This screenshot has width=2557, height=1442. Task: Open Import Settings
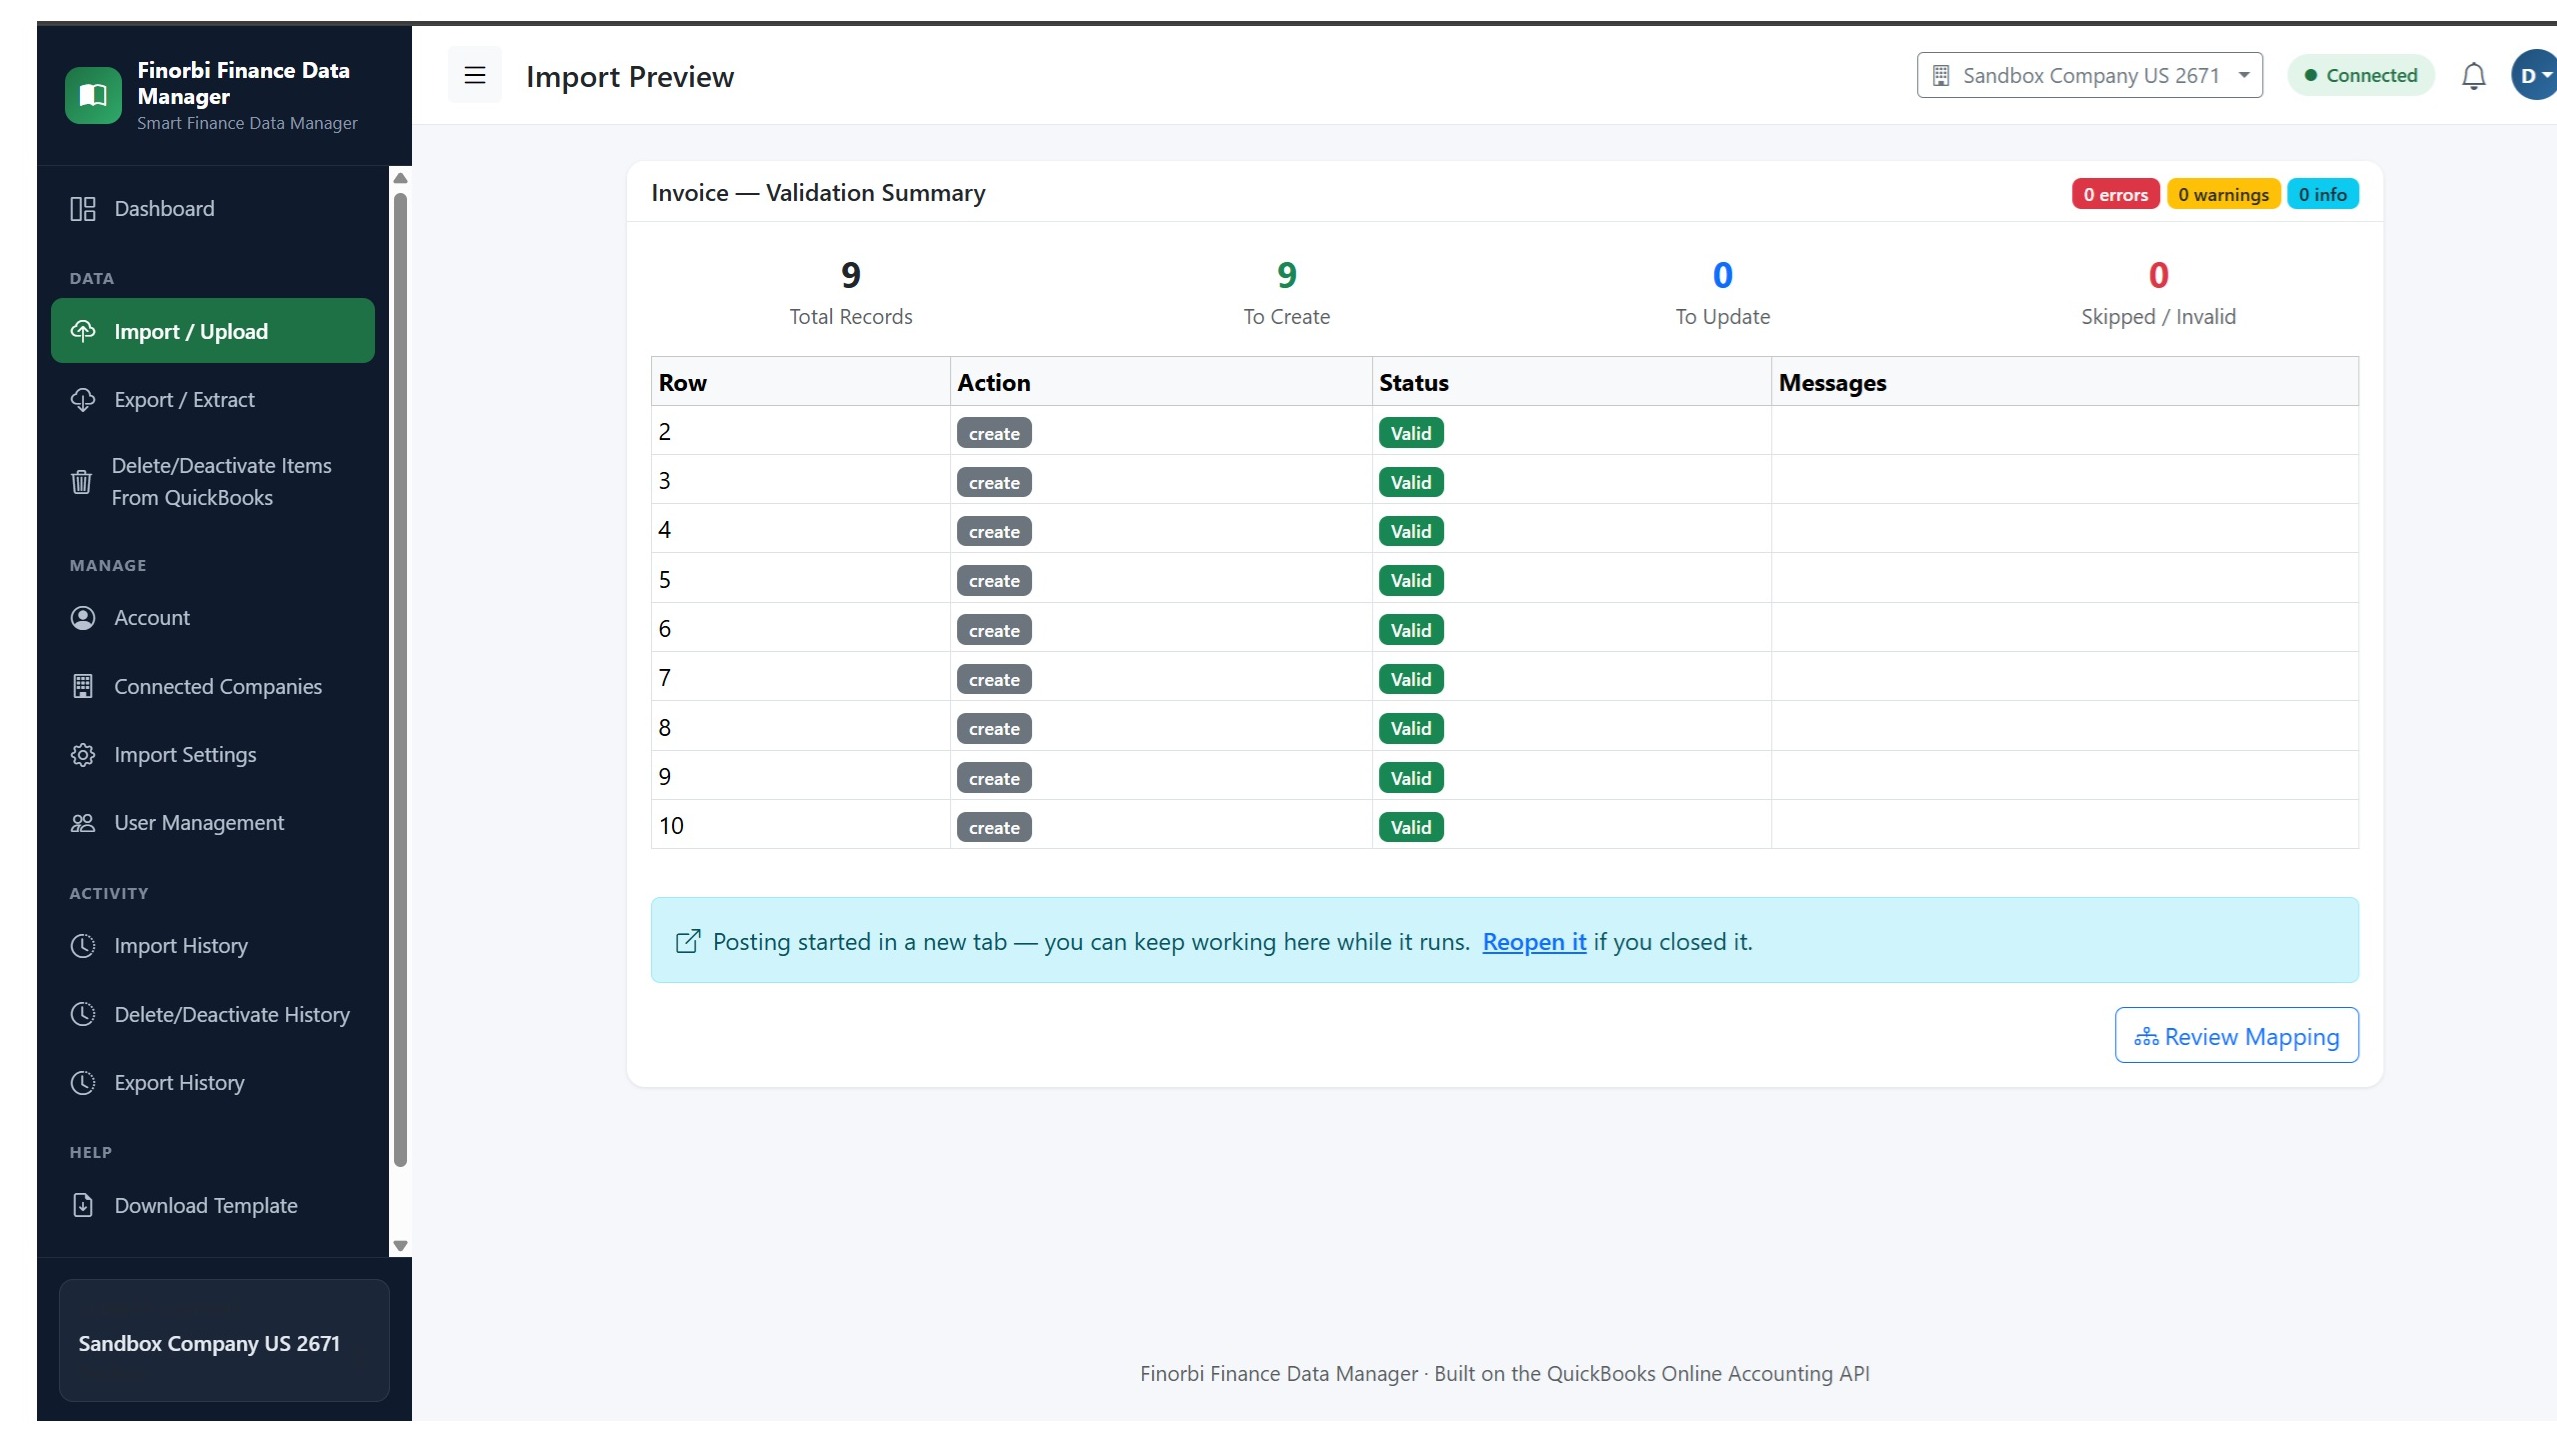tap(213, 755)
